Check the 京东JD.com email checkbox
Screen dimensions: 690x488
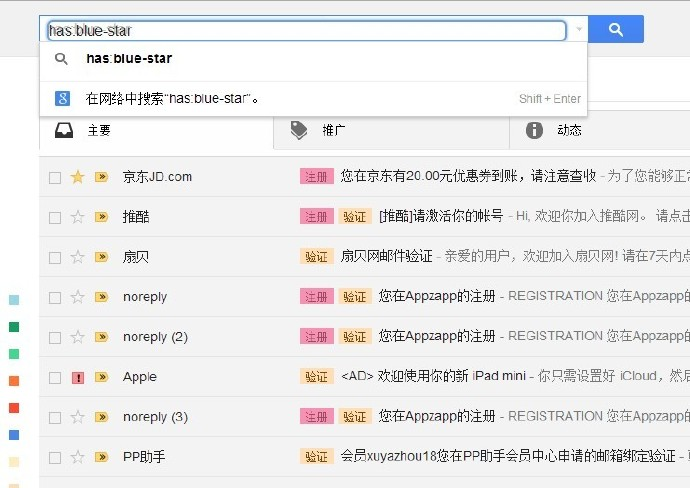coord(55,178)
